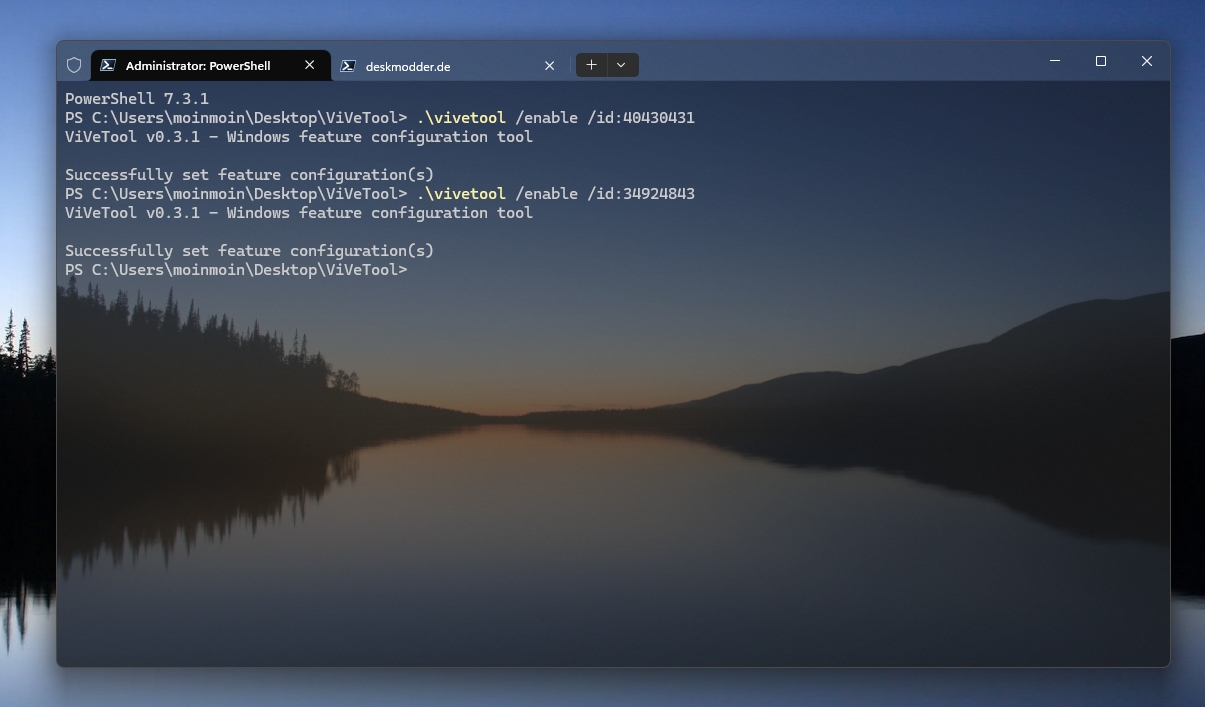Click the administrator shield icon
1205x707 pixels.
coord(74,65)
